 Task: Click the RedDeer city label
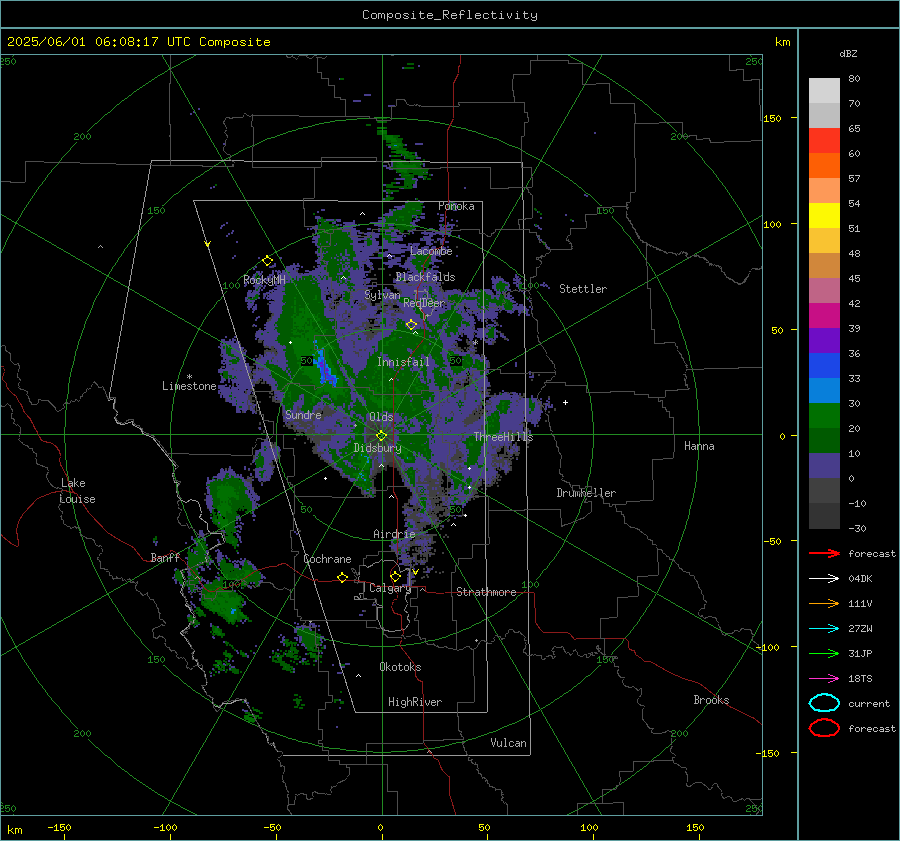424,303
